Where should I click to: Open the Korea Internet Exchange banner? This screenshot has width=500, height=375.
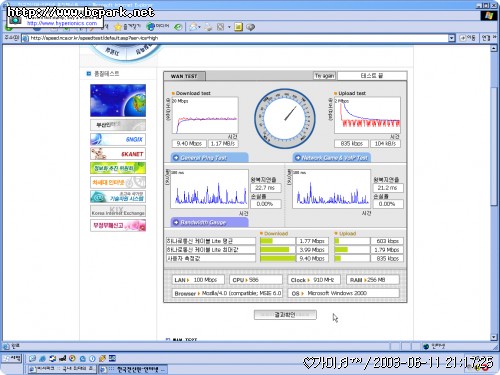point(118,211)
